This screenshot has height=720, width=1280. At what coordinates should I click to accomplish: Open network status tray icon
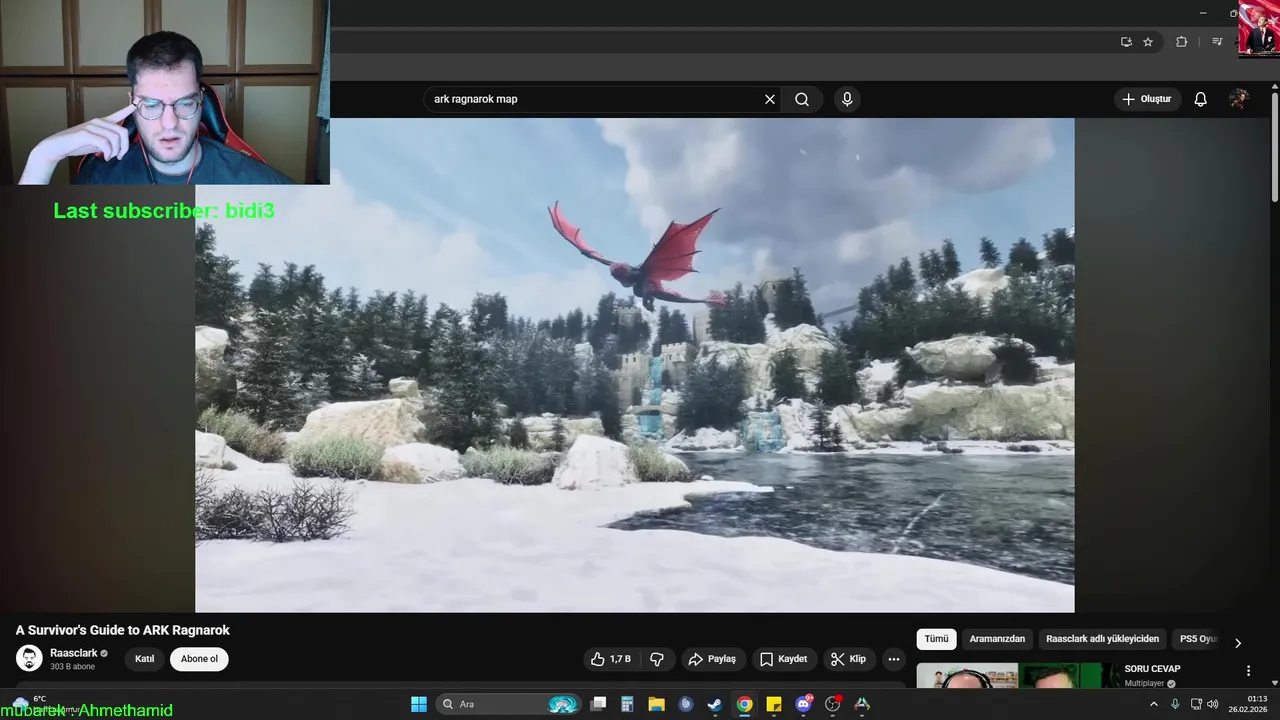click(1196, 704)
